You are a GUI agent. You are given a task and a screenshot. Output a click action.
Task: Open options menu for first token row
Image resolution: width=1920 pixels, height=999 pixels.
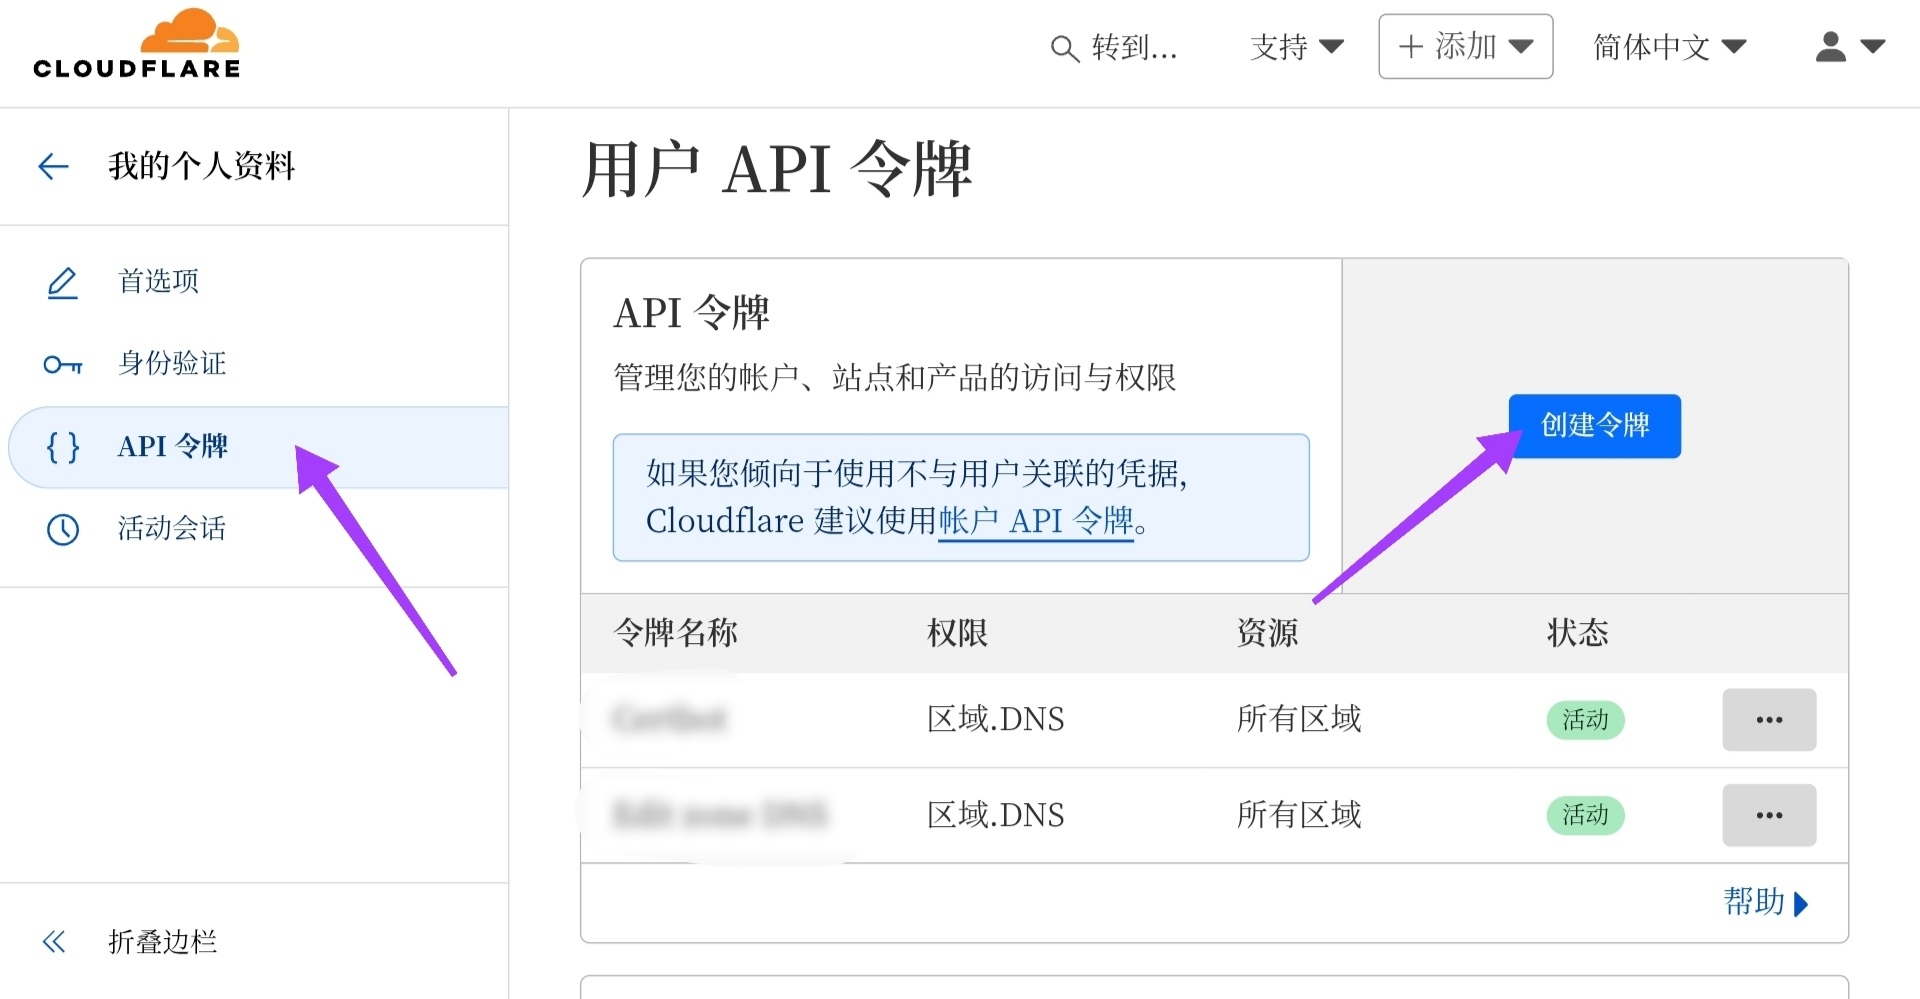click(x=1768, y=720)
